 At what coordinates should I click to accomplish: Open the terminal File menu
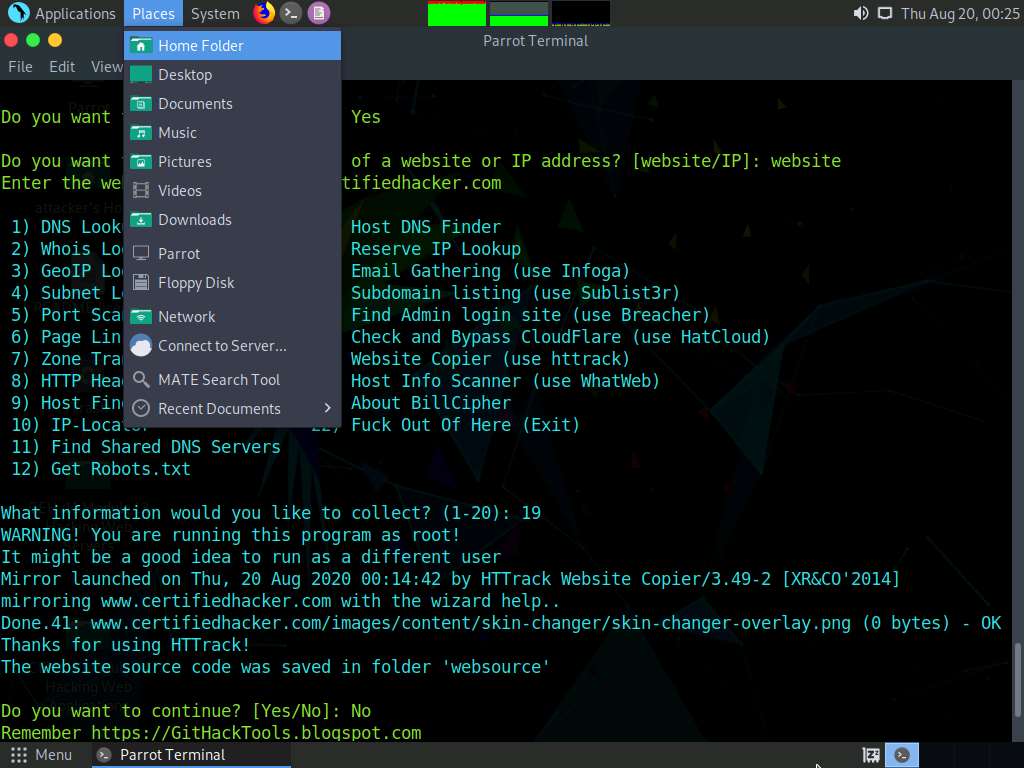[20, 67]
